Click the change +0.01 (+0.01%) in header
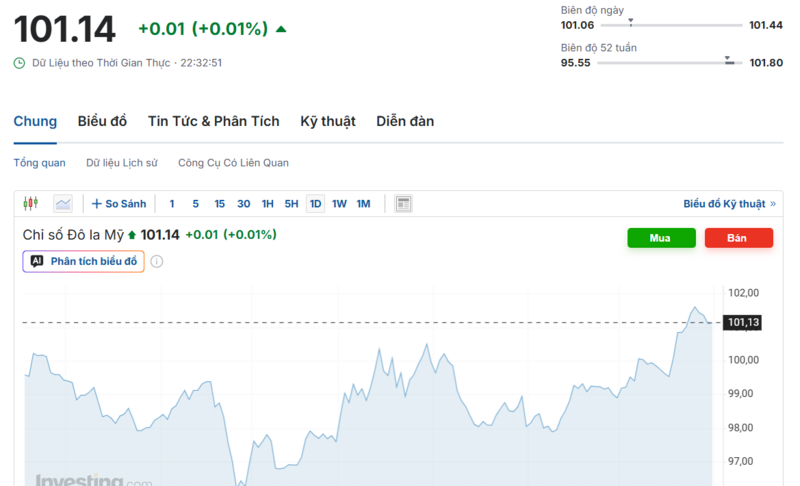 203,29
